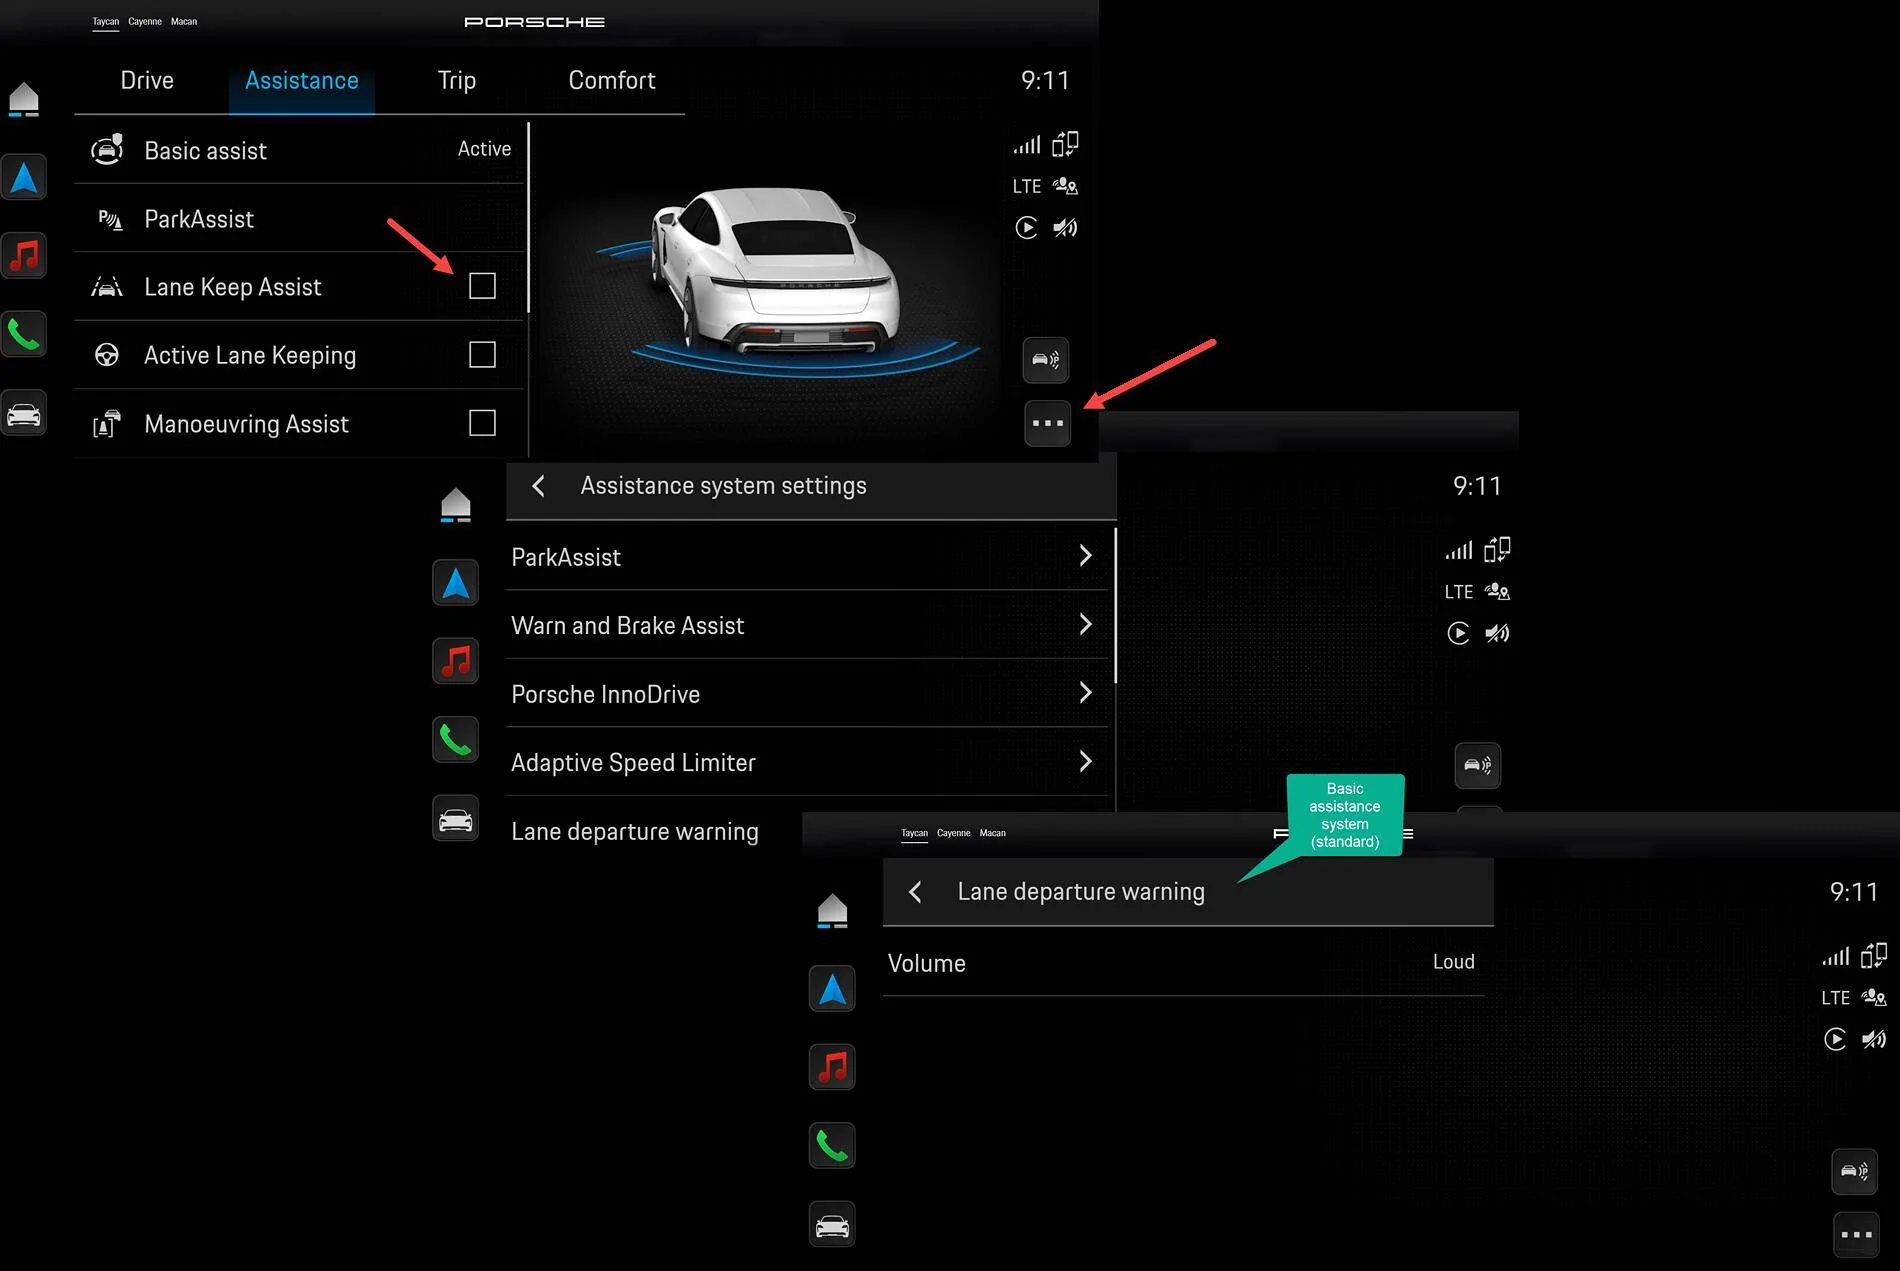The width and height of the screenshot is (1900, 1271).
Task: Click scrollbar beside the assistance list
Action: 528,218
